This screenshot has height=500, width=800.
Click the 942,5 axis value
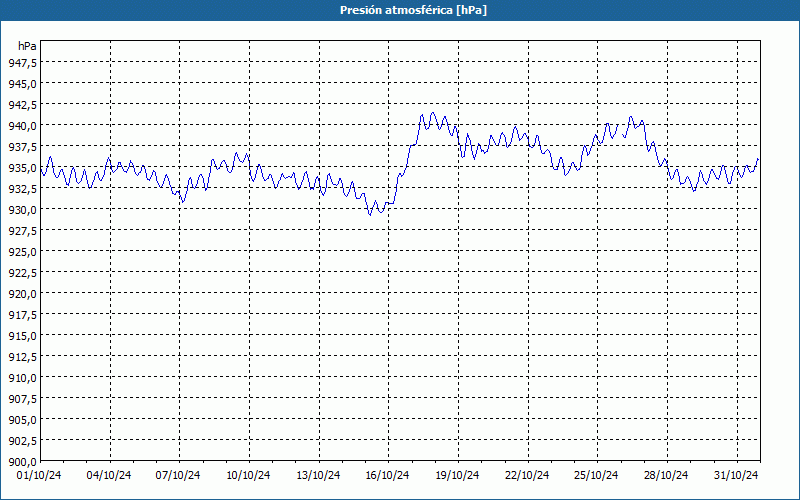pos(22,105)
